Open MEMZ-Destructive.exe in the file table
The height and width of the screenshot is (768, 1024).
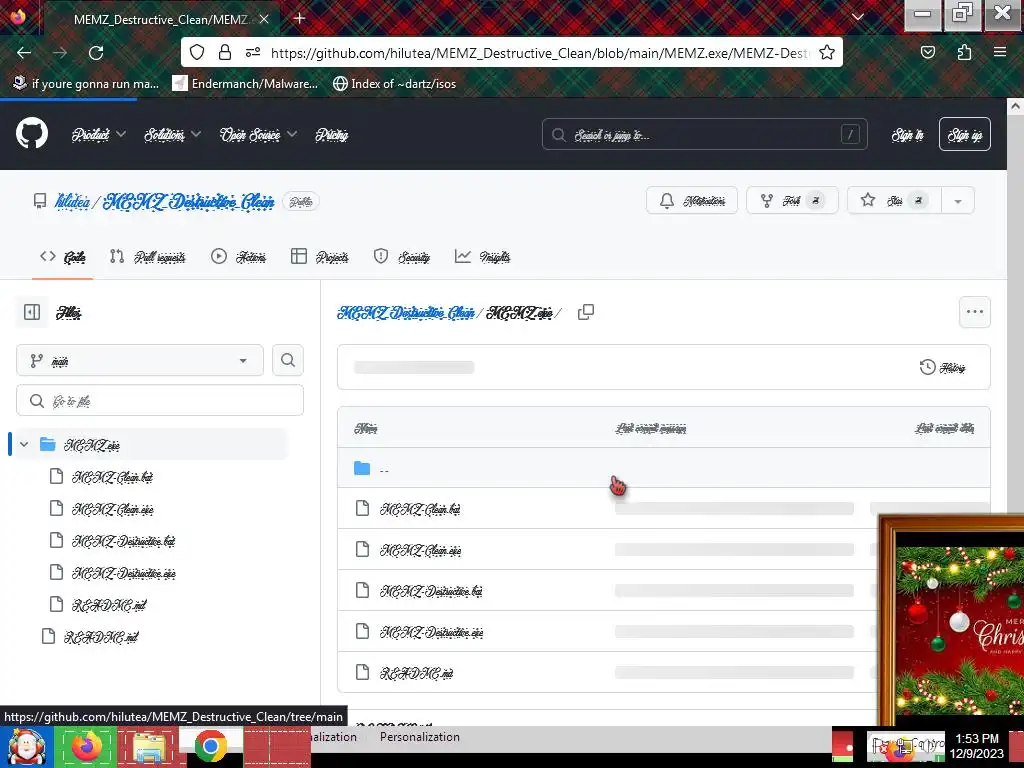click(432, 632)
